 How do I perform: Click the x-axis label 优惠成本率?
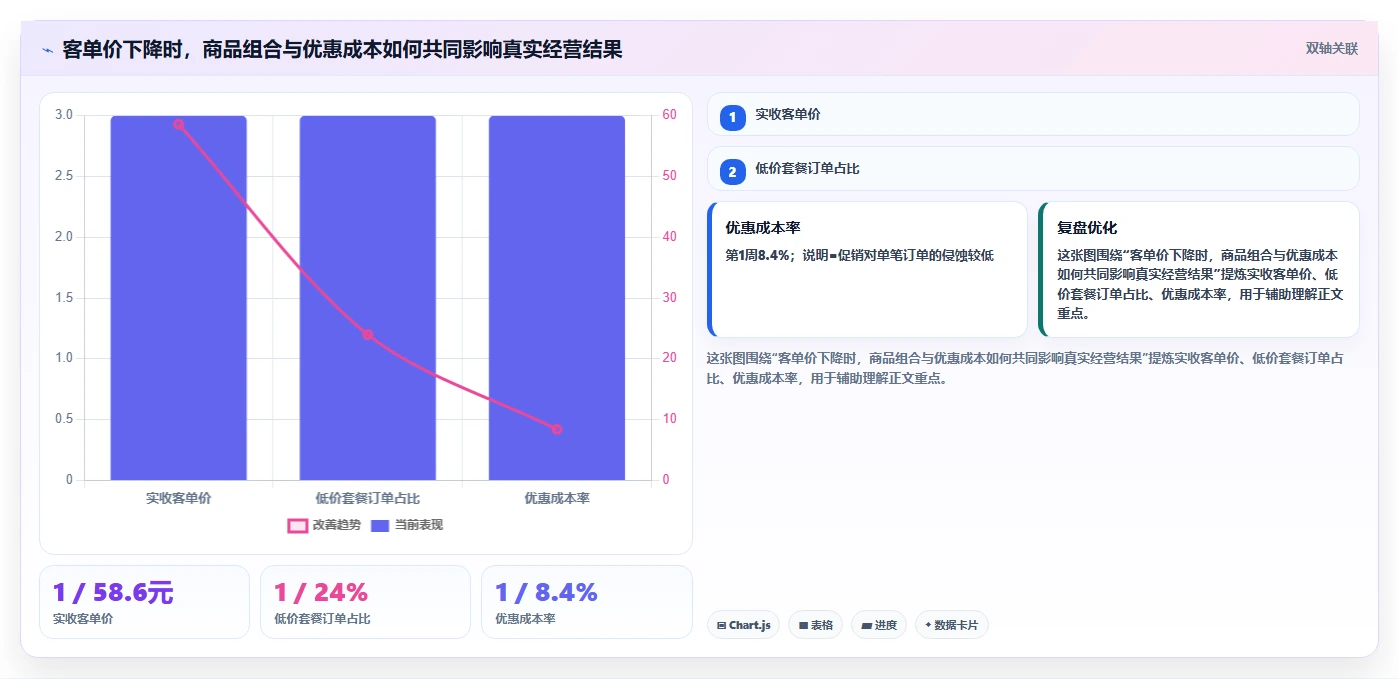556,498
